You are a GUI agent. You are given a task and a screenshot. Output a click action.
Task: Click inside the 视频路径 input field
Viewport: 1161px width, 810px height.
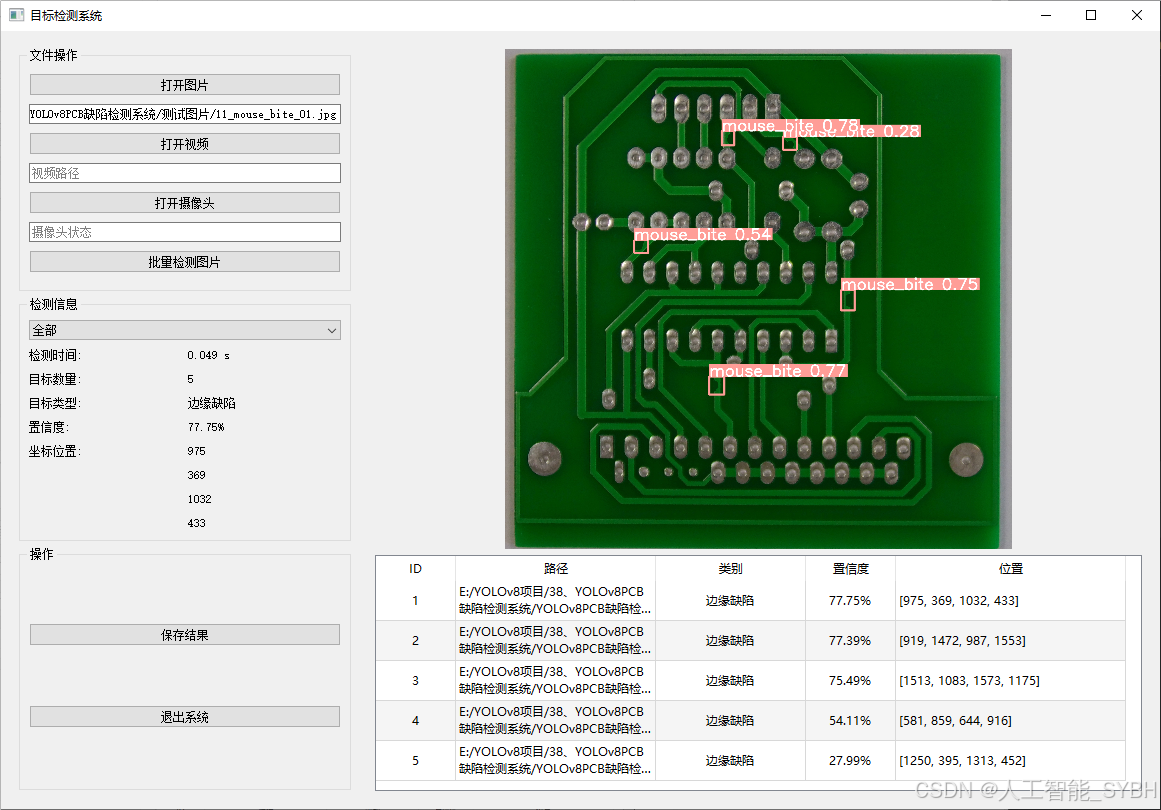pos(184,172)
